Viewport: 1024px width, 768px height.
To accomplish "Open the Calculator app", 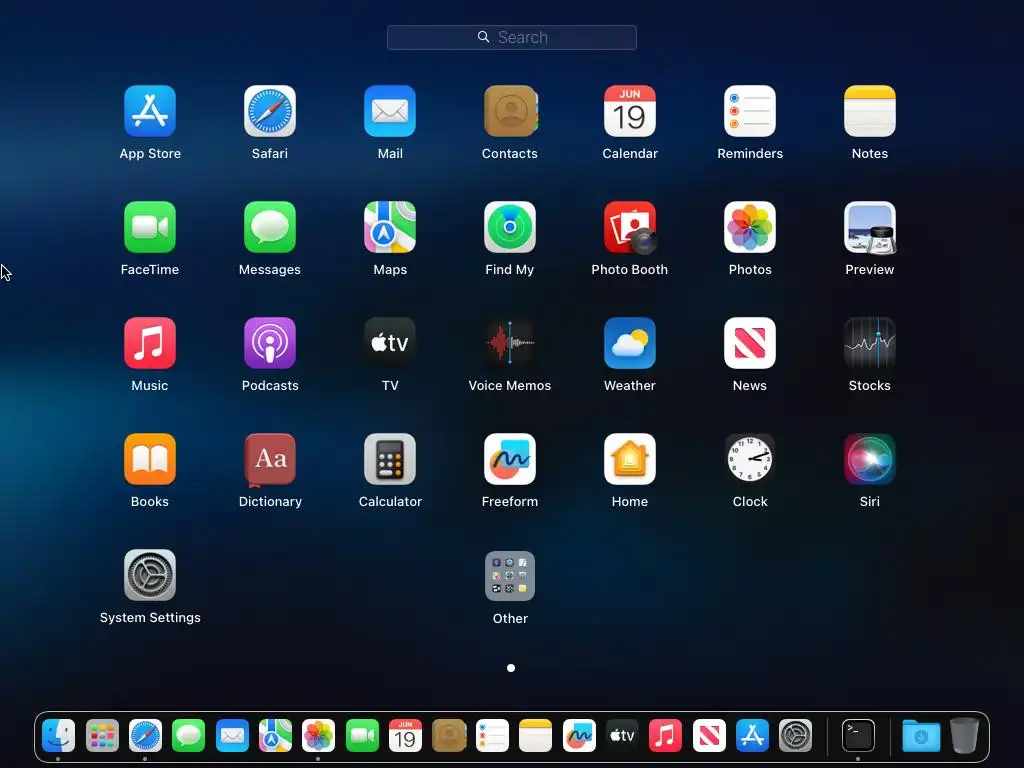I will (390, 459).
